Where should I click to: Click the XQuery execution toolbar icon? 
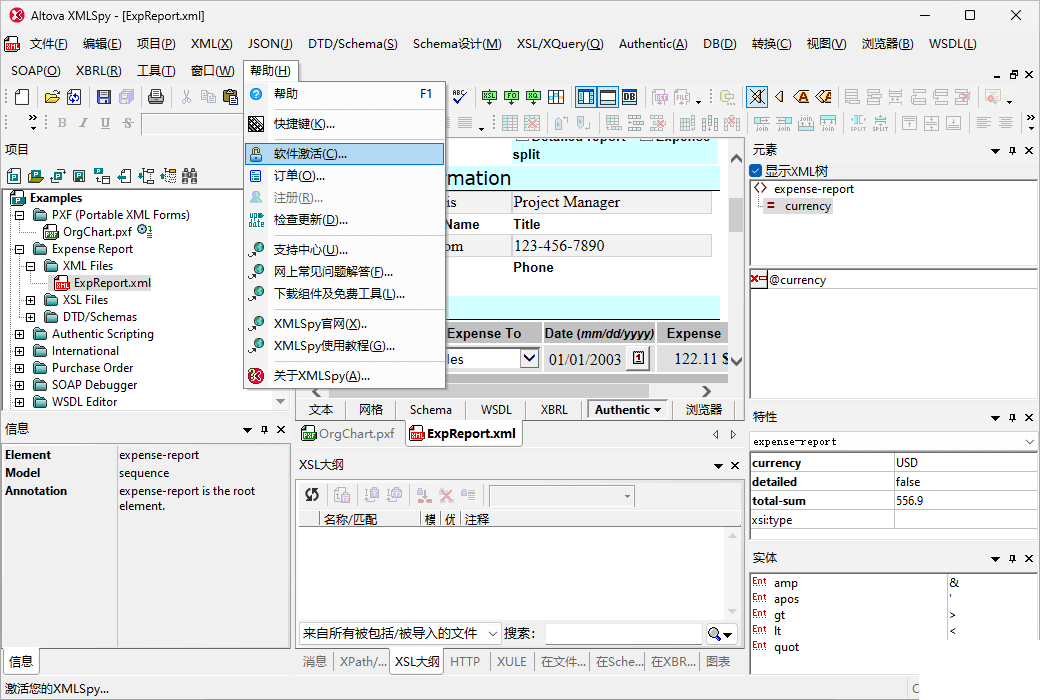coord(532,98)
